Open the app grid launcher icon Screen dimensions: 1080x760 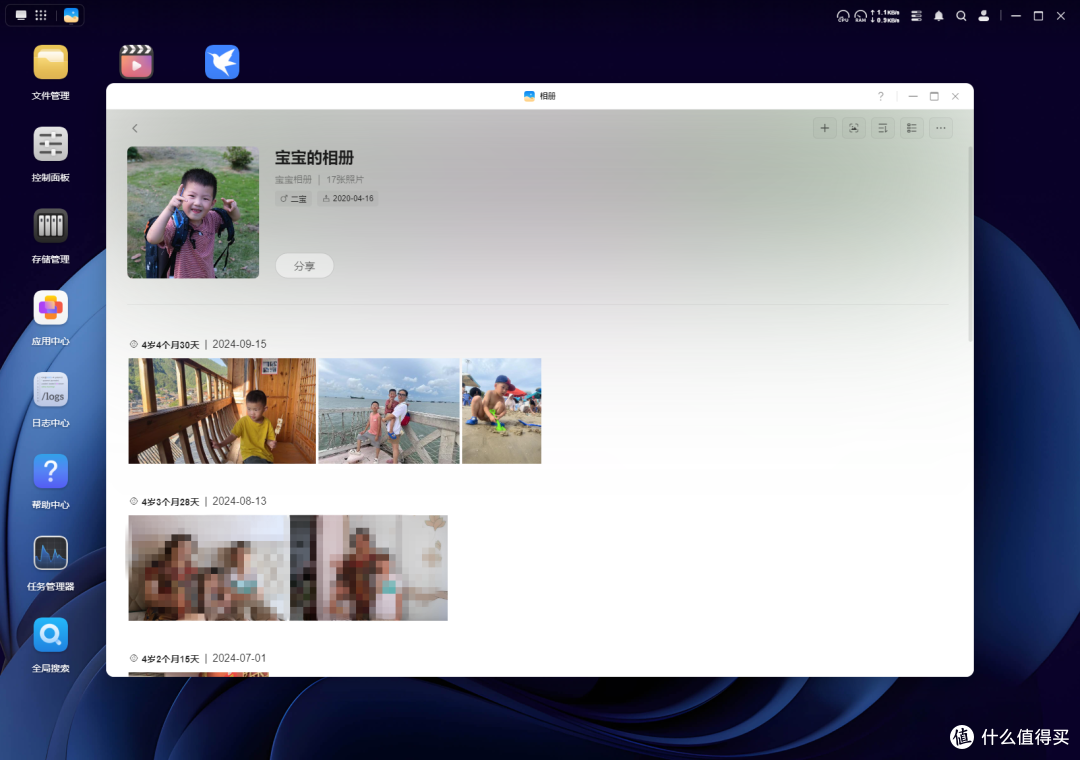tap(41, 15)
